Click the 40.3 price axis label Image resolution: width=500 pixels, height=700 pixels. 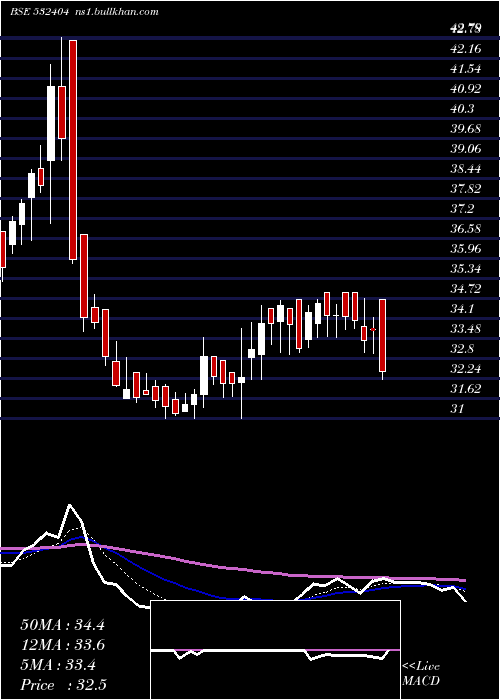[x=462, y=109]
